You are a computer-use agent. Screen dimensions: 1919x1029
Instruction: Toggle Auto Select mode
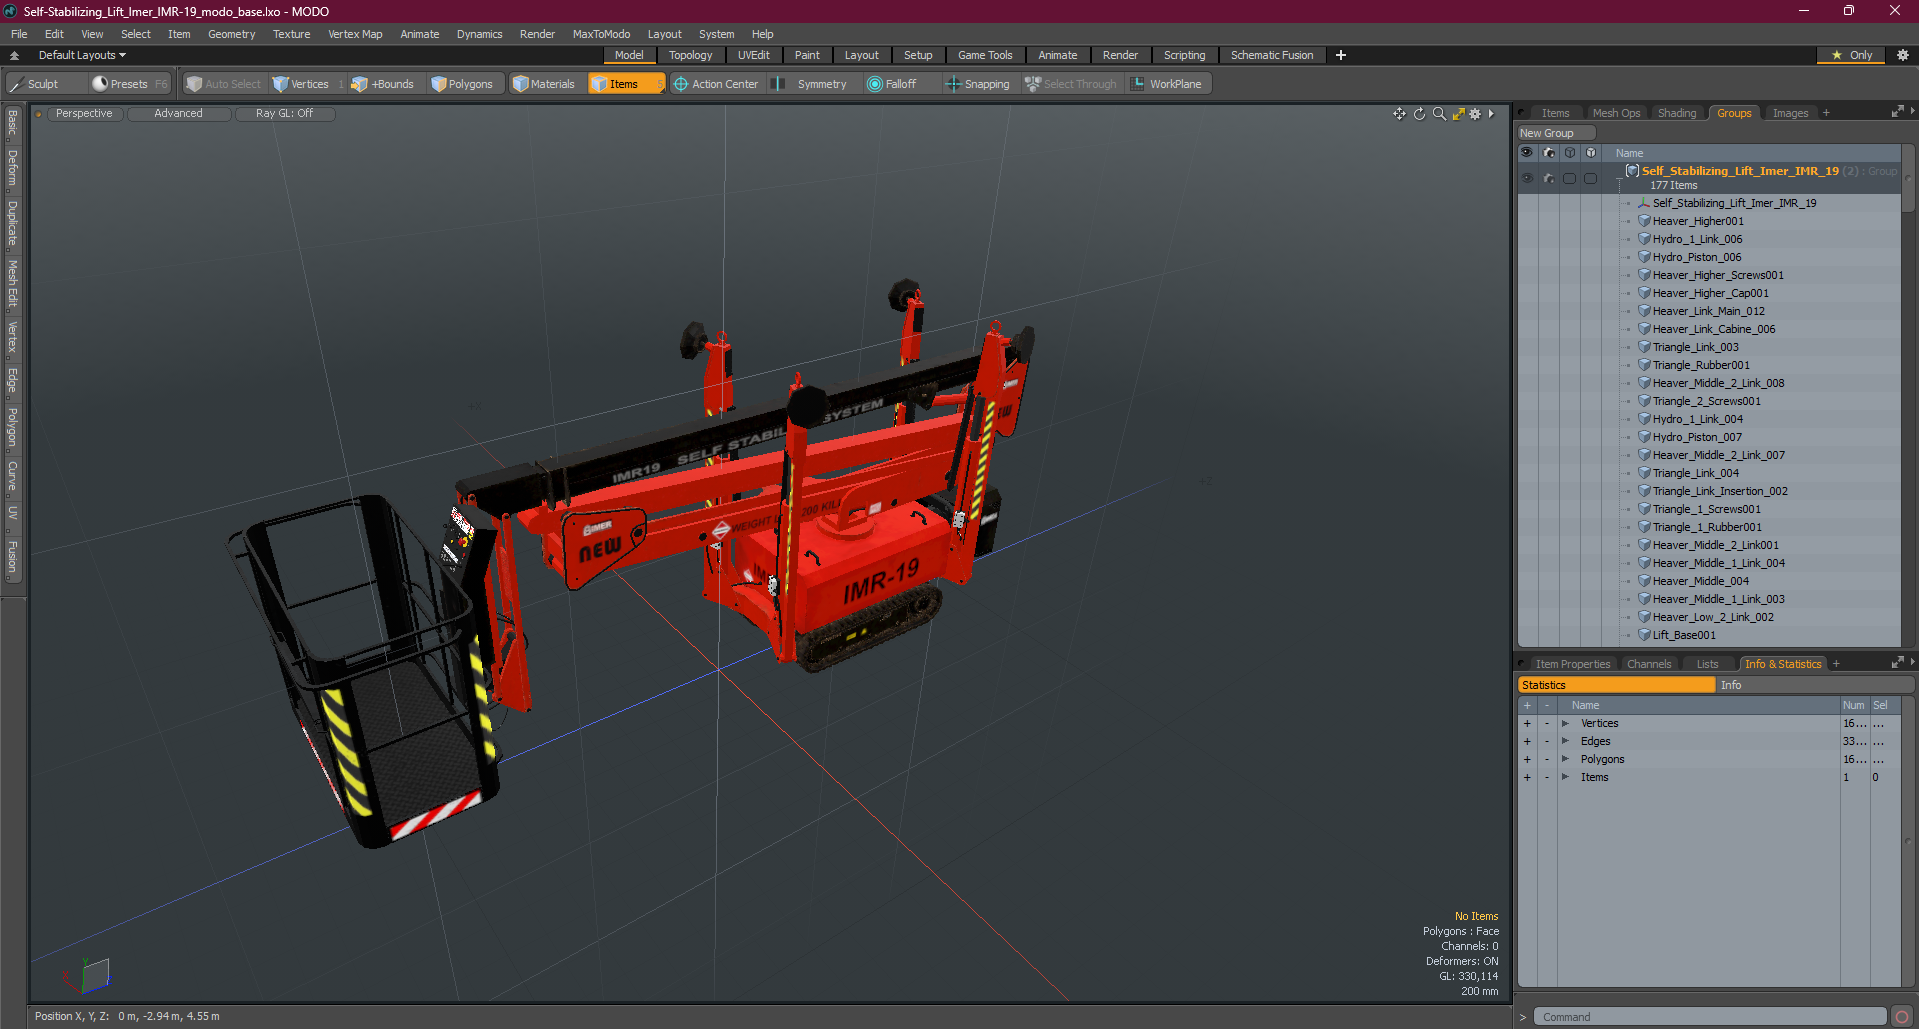pos(225,84)
